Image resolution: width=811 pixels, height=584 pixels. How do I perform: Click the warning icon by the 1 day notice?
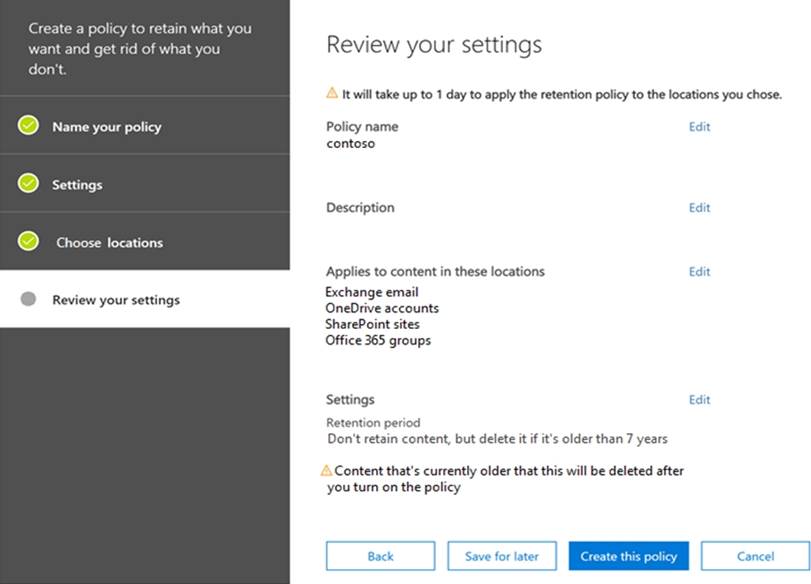click(332, 93)
